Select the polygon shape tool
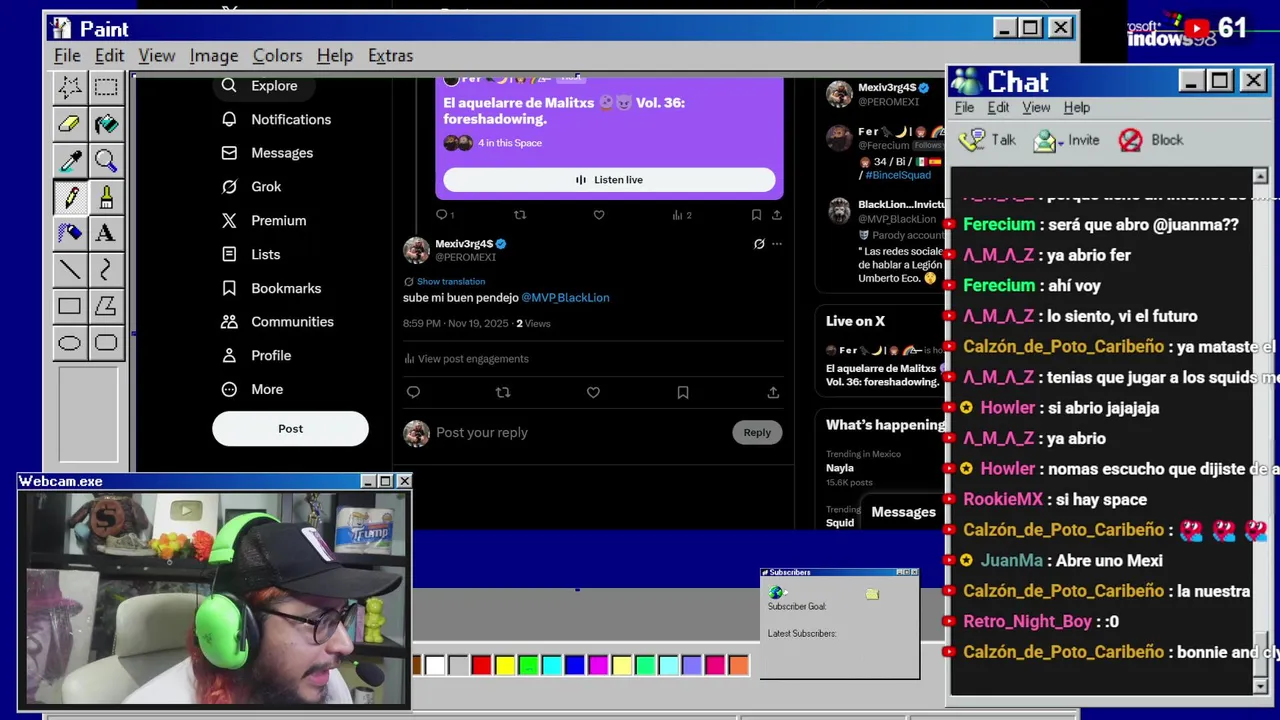1280x720 pixels. (x=105, y=306)
